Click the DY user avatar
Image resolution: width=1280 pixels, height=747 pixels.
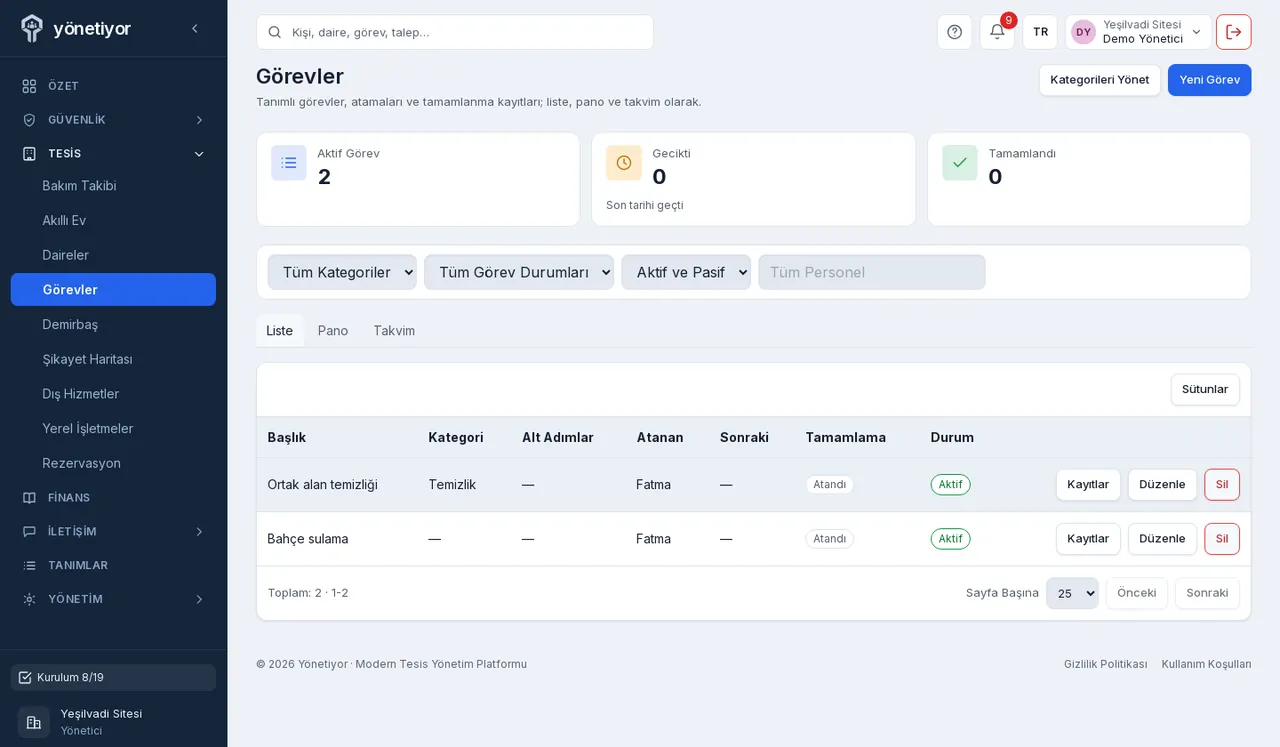click(1083, 32)
